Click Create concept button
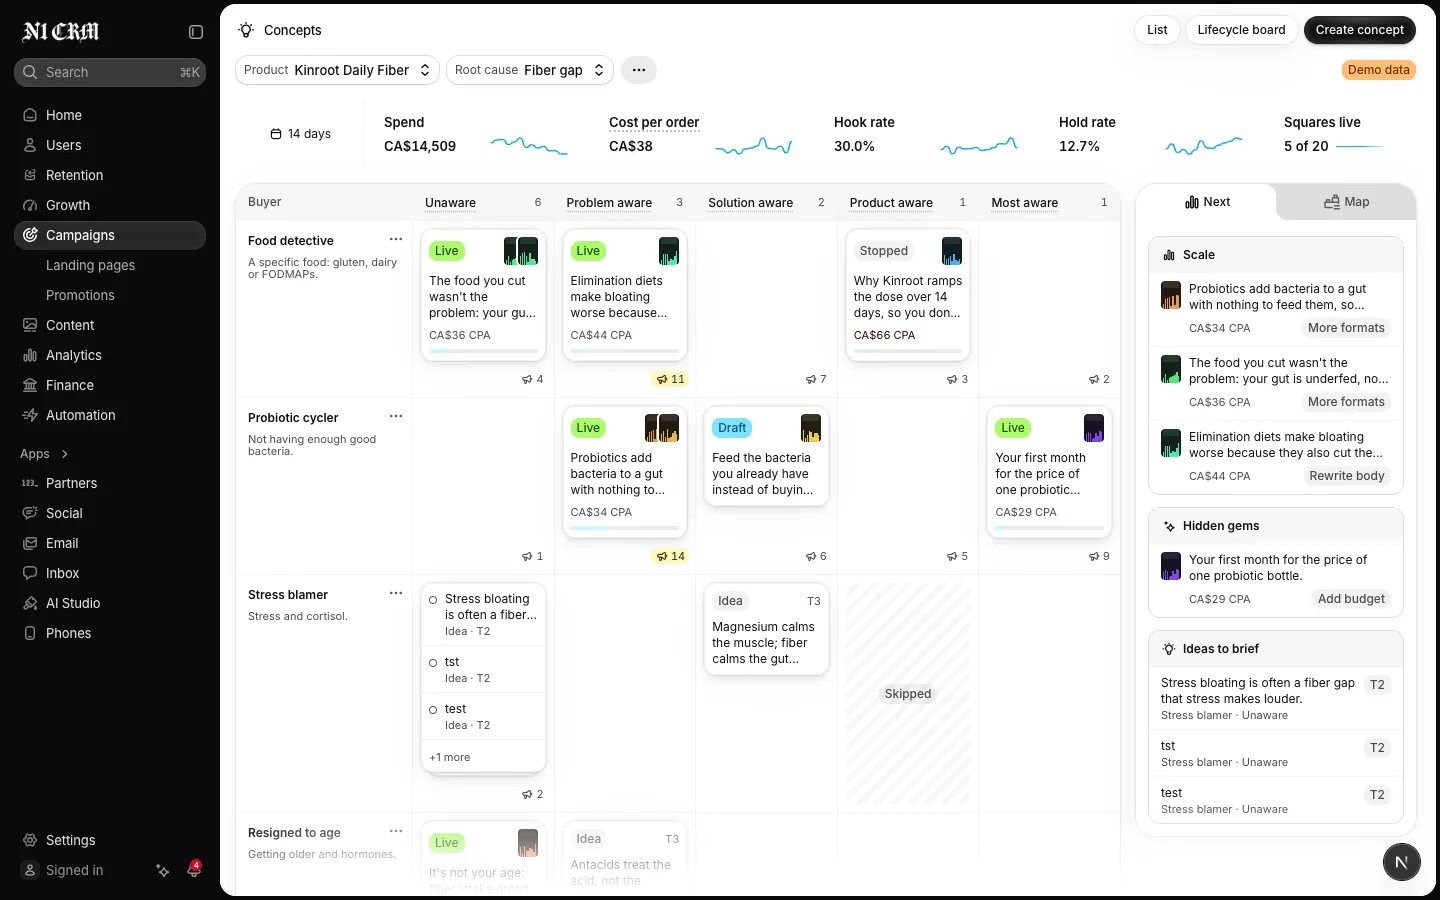This screenshot has width=1440, height=900. pos(1359,30)
